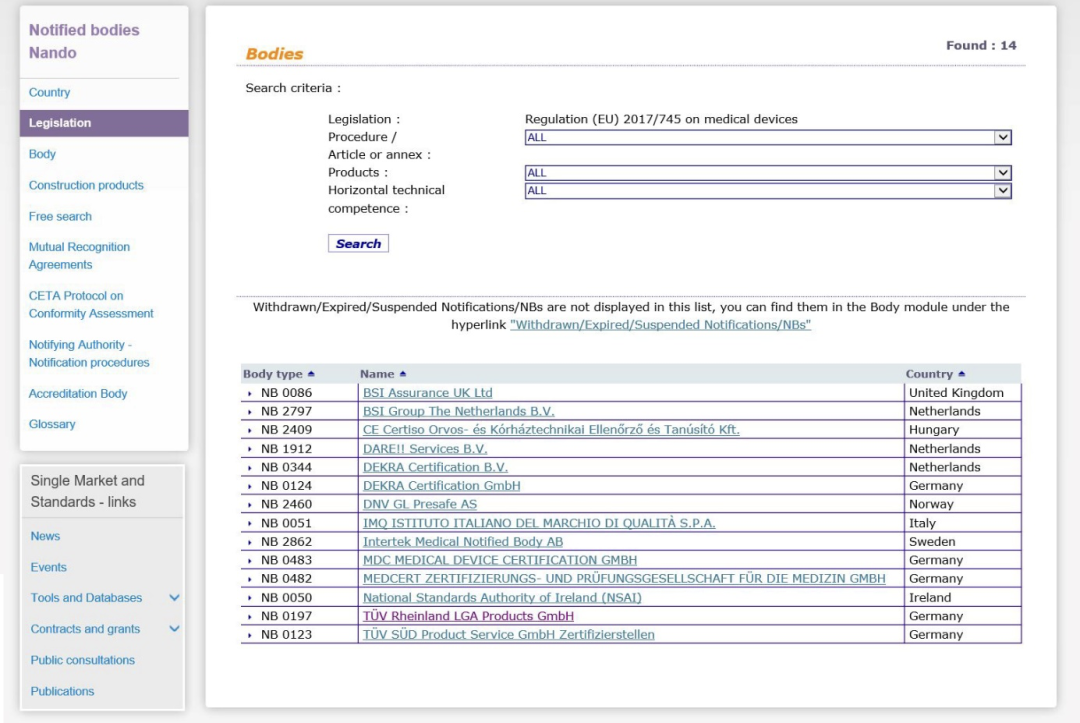Click NB 0086 body number

(x=286, y=392)
